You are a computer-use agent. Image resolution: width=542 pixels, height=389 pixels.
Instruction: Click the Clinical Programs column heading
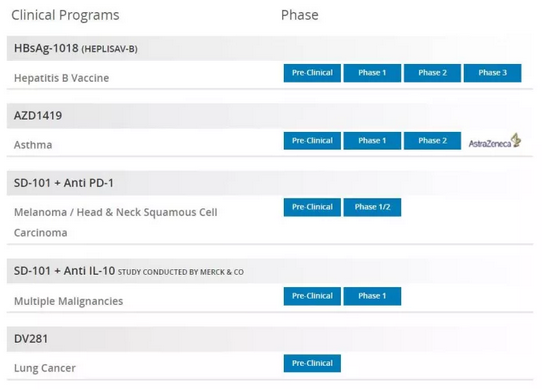[x=65, y=16]
